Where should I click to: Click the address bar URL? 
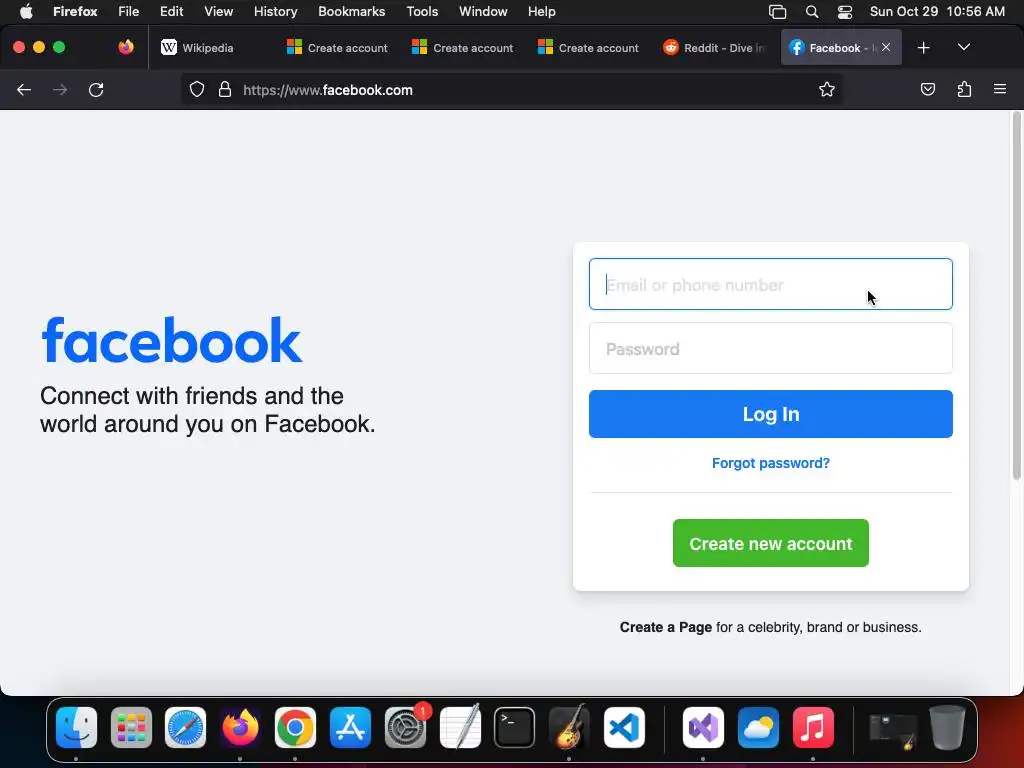[x=328, y=90]
